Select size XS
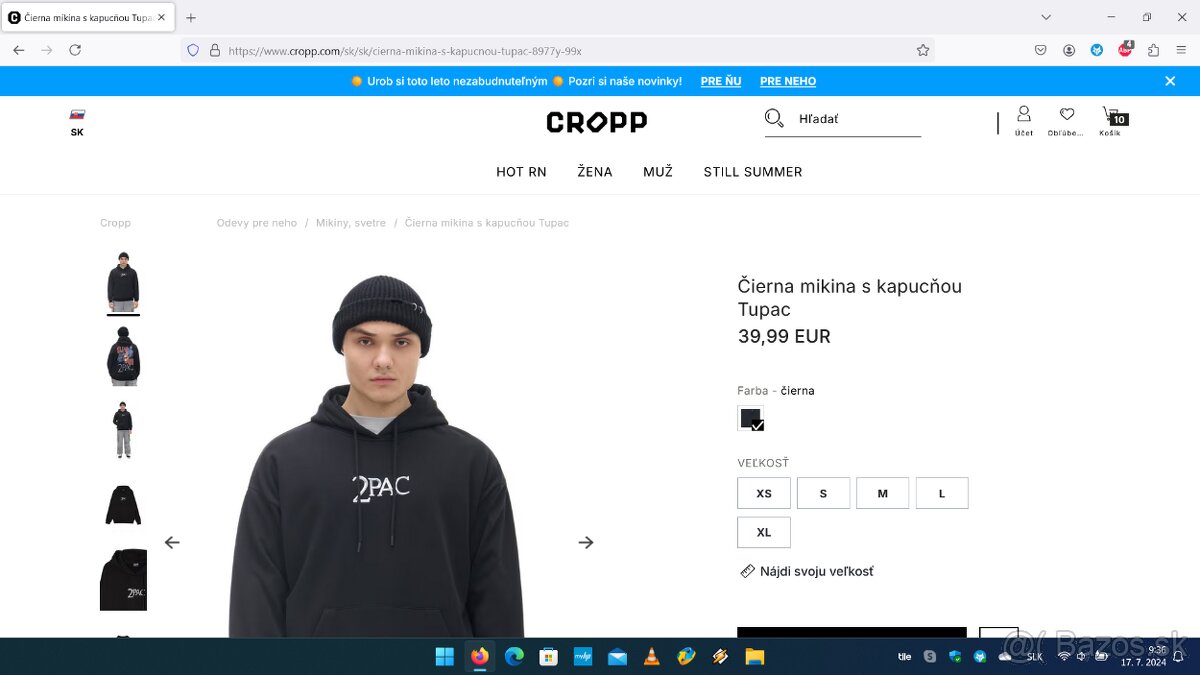Screen dimensions: 1200x675 tap(764, 493)
